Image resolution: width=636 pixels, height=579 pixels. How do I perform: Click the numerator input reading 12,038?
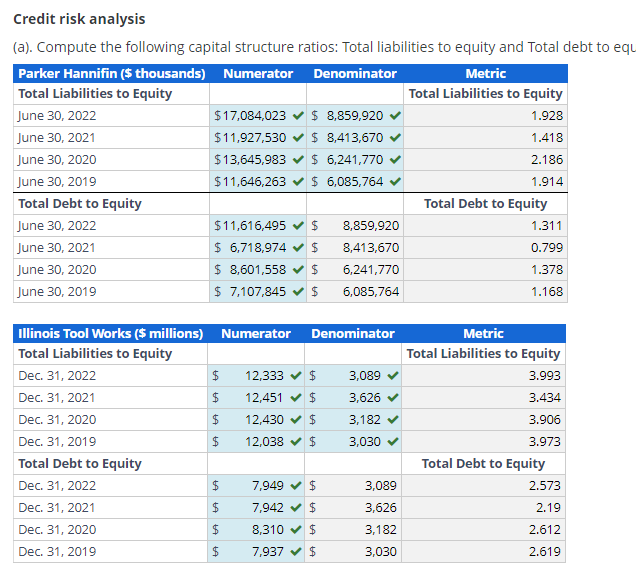pyautogui.click(x=256, y=441)
